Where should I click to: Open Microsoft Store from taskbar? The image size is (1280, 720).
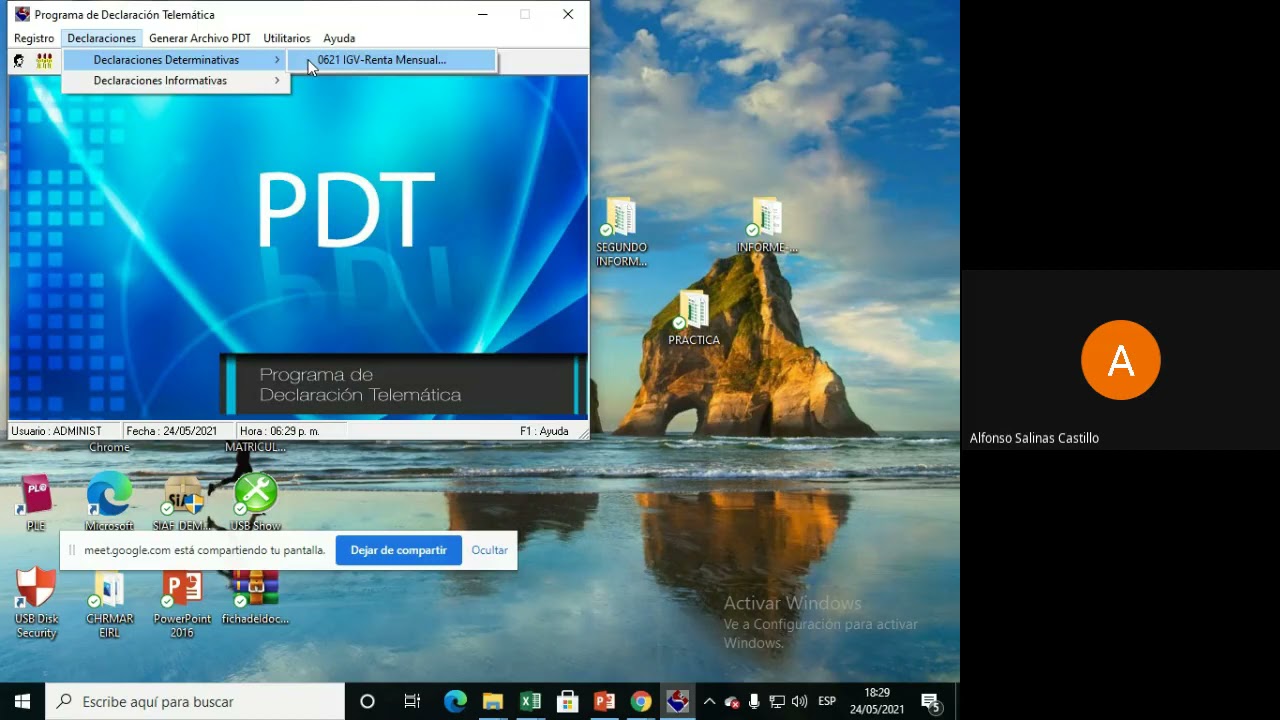(567, 702)
